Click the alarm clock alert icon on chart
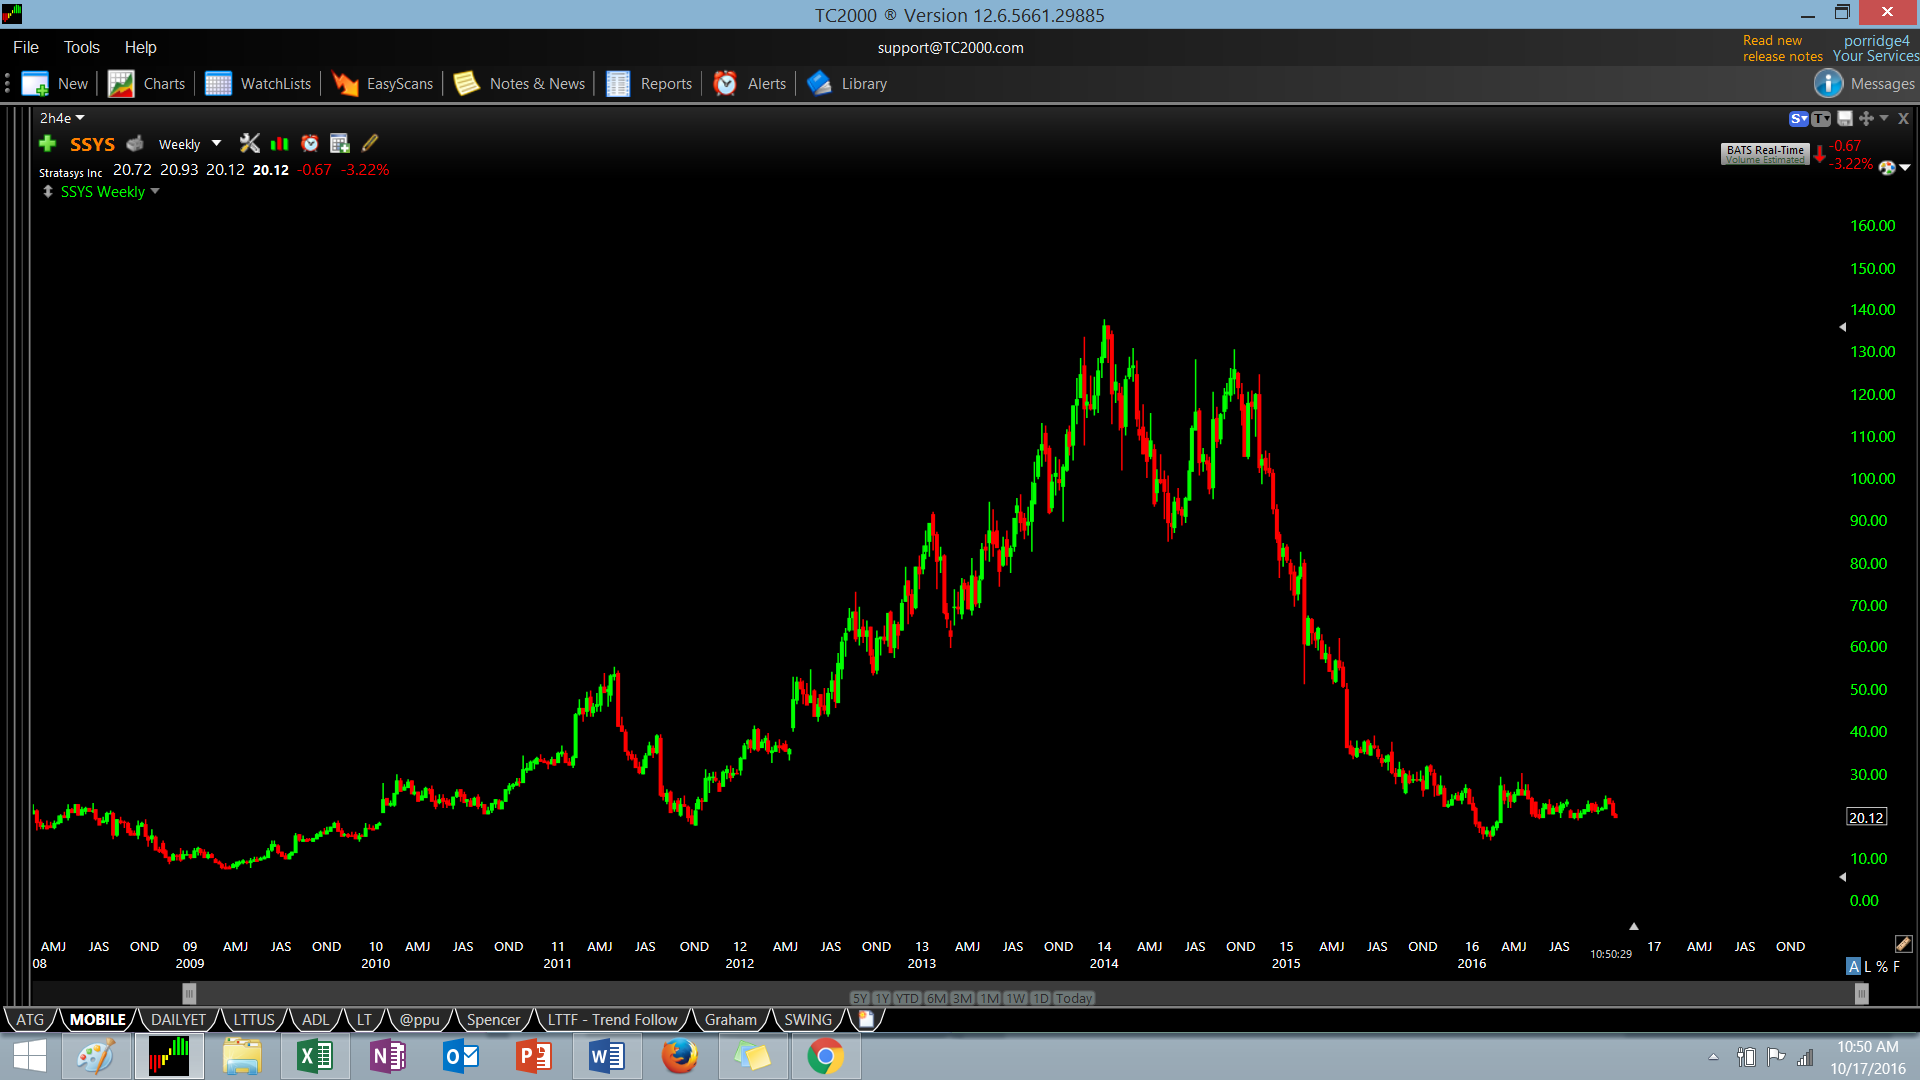 [x=310, y=144]
